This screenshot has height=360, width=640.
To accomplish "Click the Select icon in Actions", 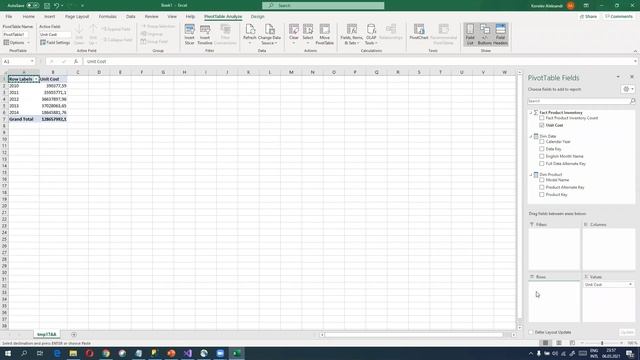I will pos(308,34).
